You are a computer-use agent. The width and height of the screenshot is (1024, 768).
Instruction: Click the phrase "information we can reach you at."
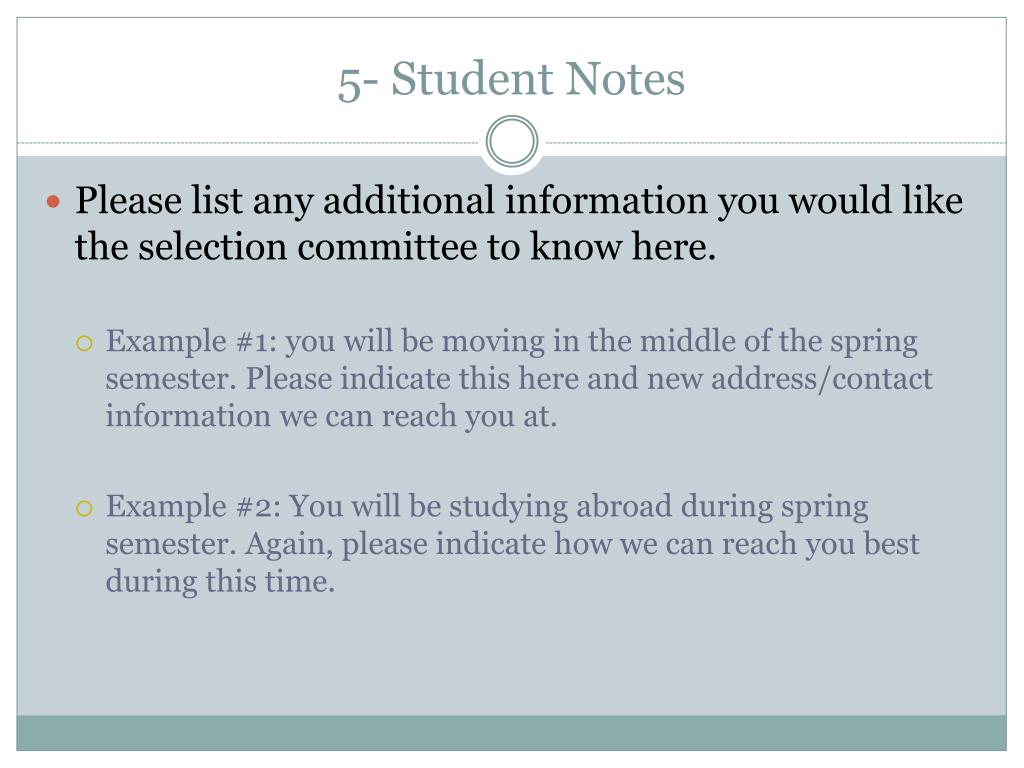tap(332, 417)
